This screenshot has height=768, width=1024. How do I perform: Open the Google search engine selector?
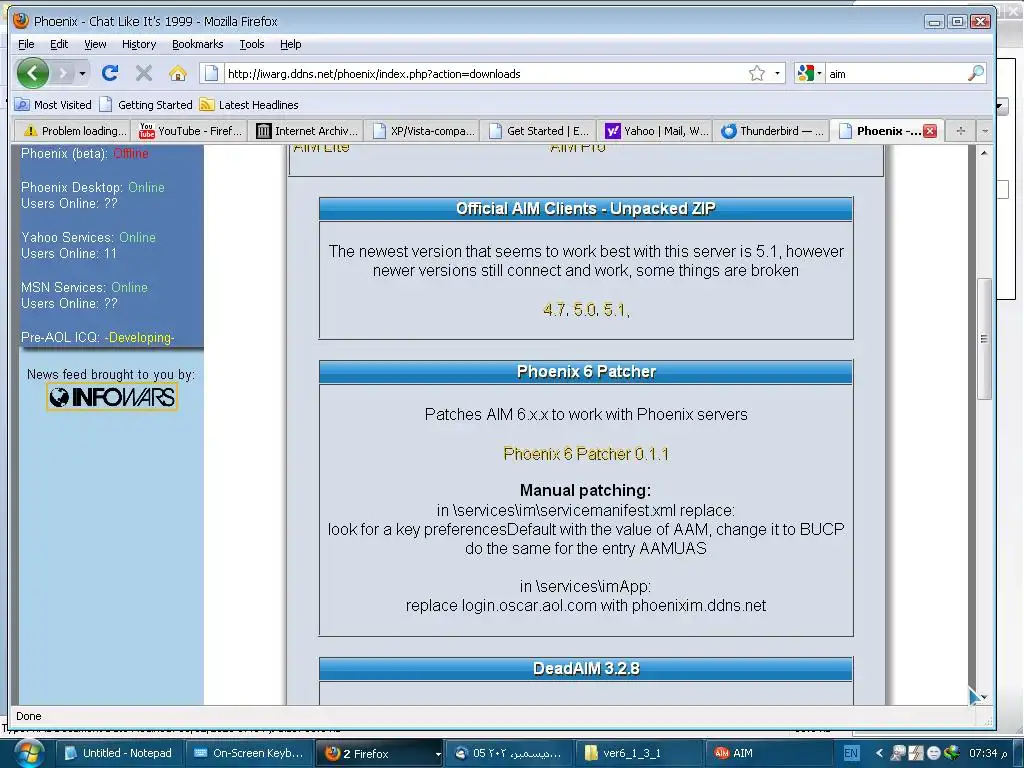[808, 73]
